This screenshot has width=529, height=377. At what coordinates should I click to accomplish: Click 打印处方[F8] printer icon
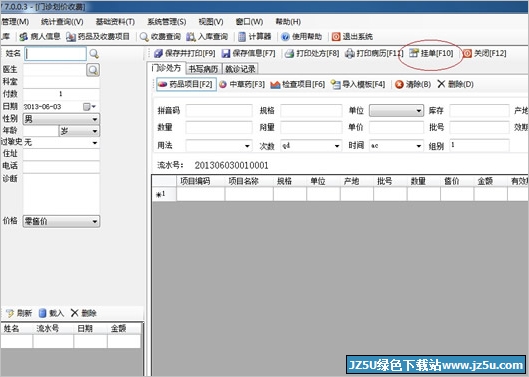click(x=289, y=53)
